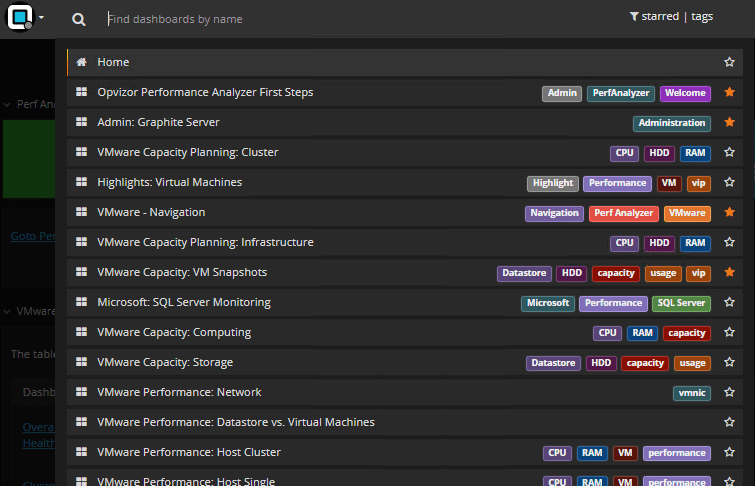Click grid icon beside Microsoft: SQL Server Monitoring
Image resolution: width=755 pixels, height=486 pixels.
pyautogui.click(x=82, y=302)
